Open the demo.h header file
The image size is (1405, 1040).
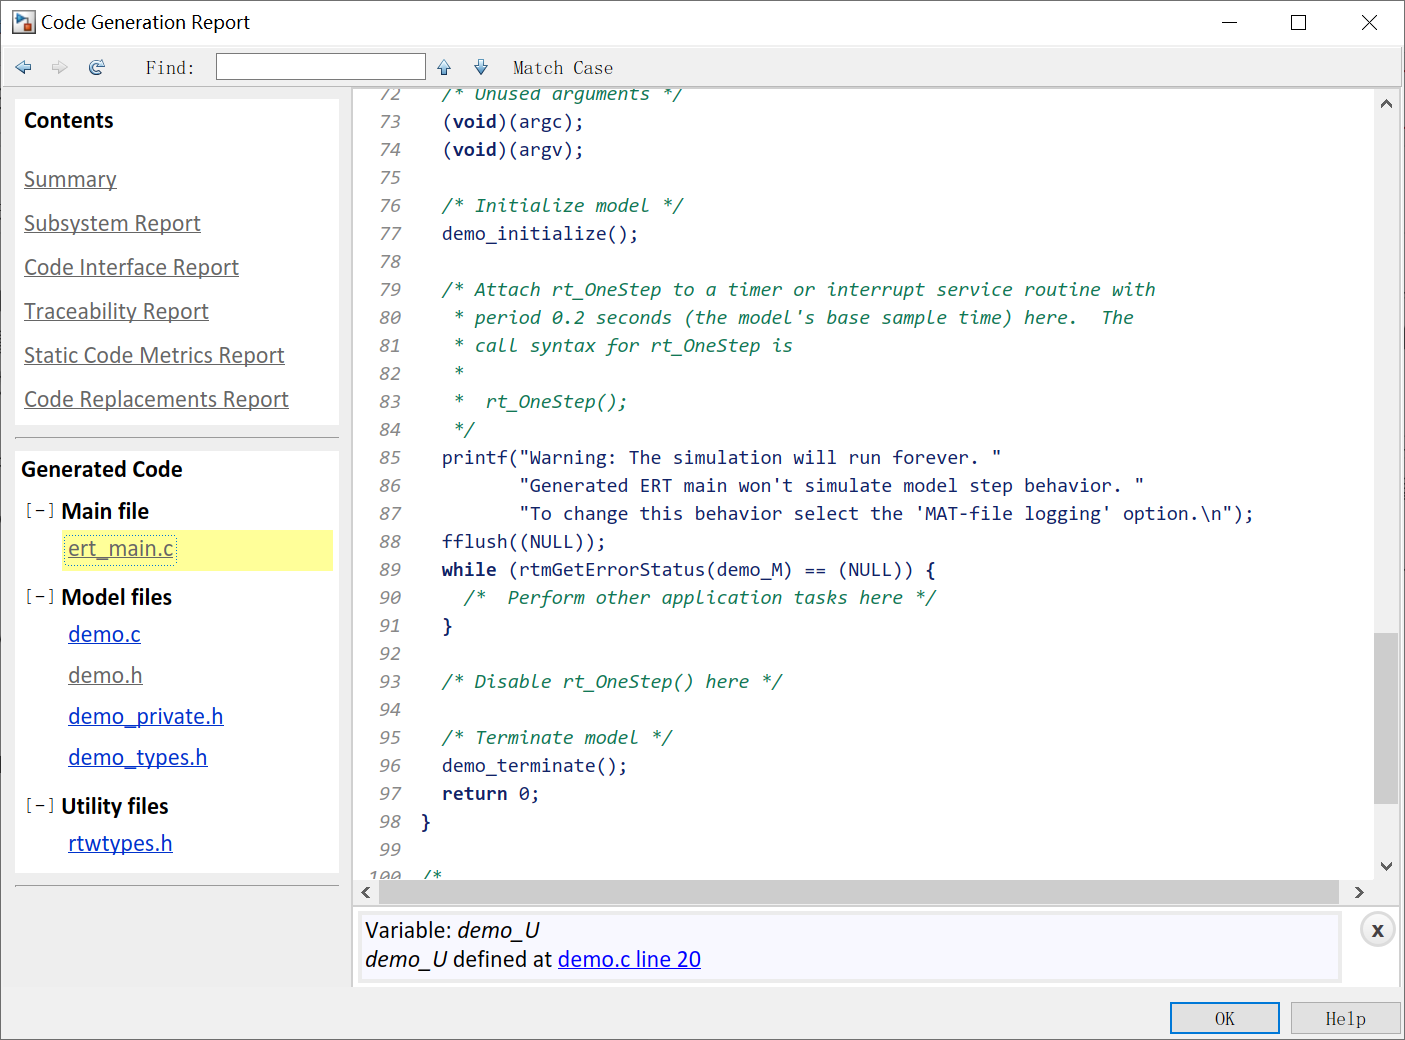click(105, 675)
